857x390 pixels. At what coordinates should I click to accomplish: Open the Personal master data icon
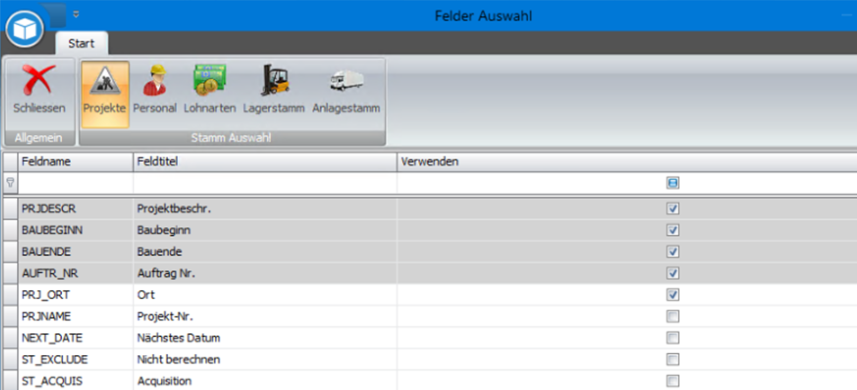pos(155,80)
